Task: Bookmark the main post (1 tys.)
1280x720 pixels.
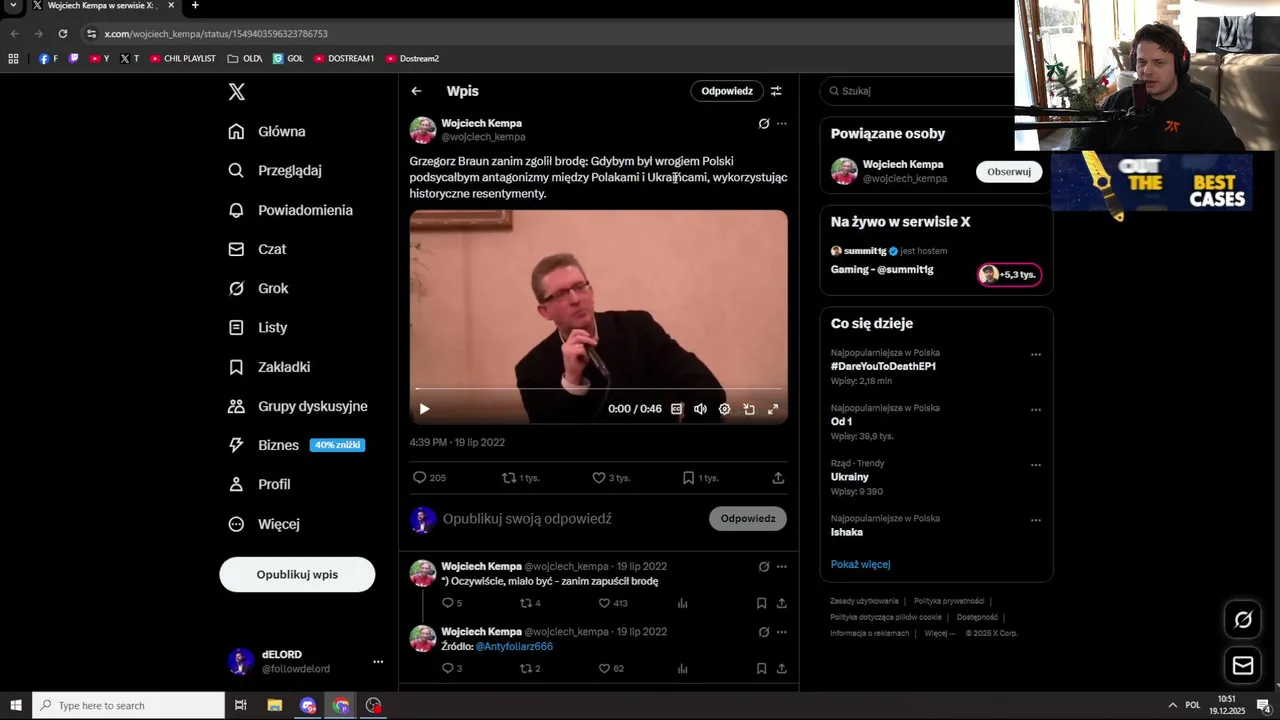Action: [x=700, y=478]
